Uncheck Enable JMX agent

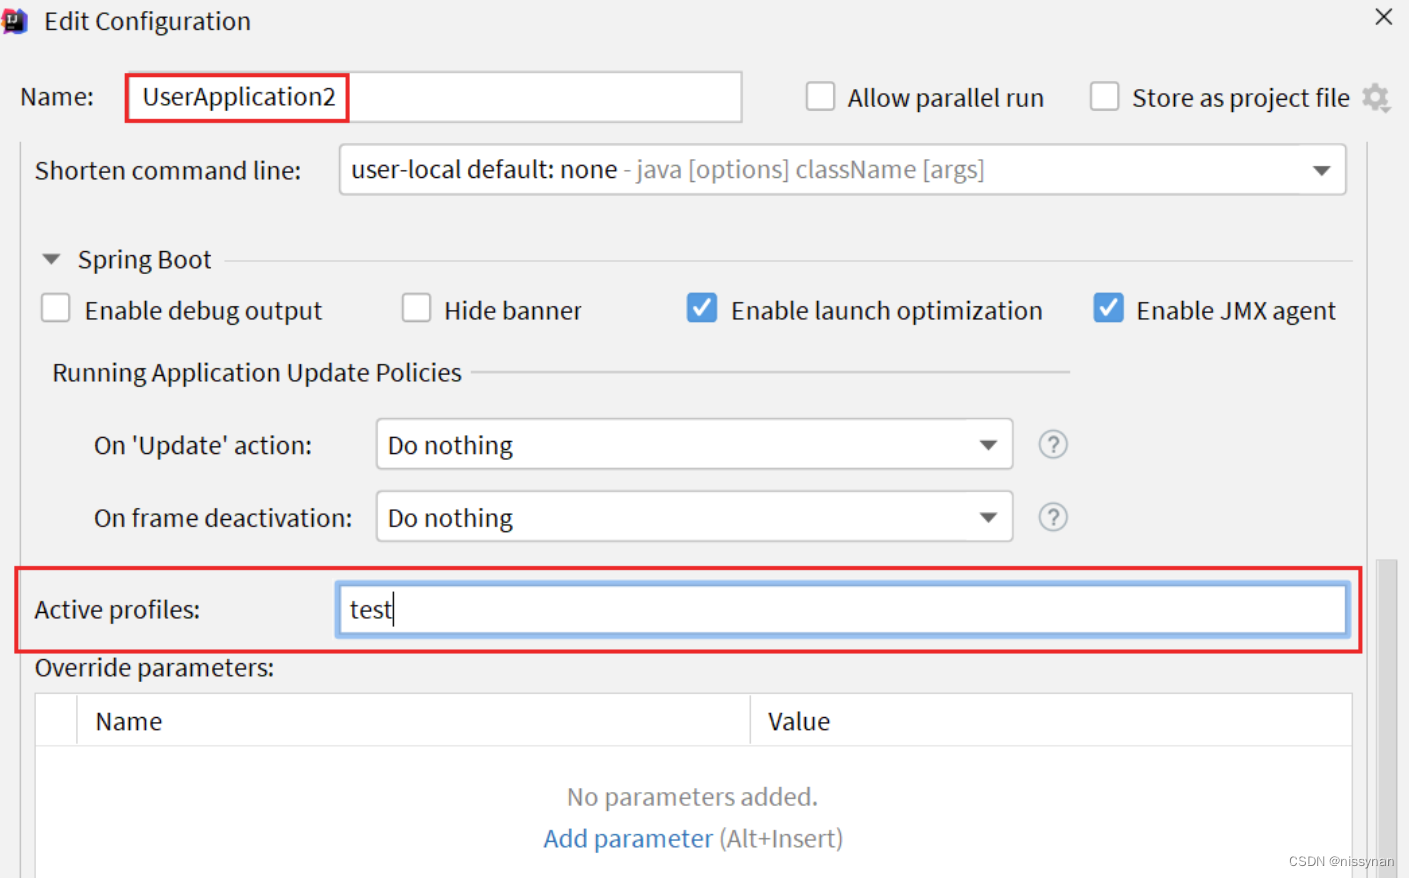[x=1108, y=308]
